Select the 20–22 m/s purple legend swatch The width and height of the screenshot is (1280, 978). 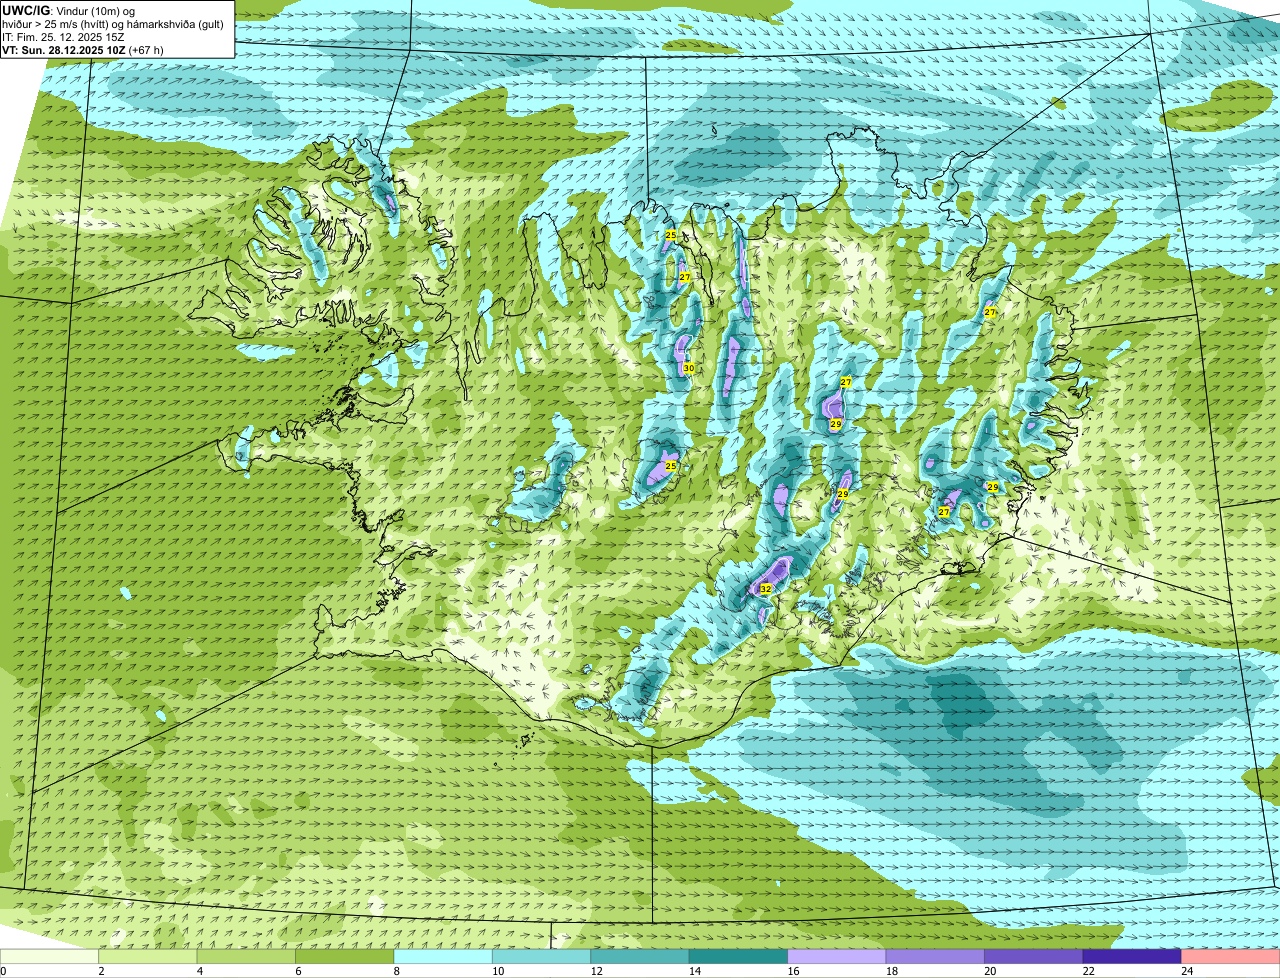[1034, 957]
